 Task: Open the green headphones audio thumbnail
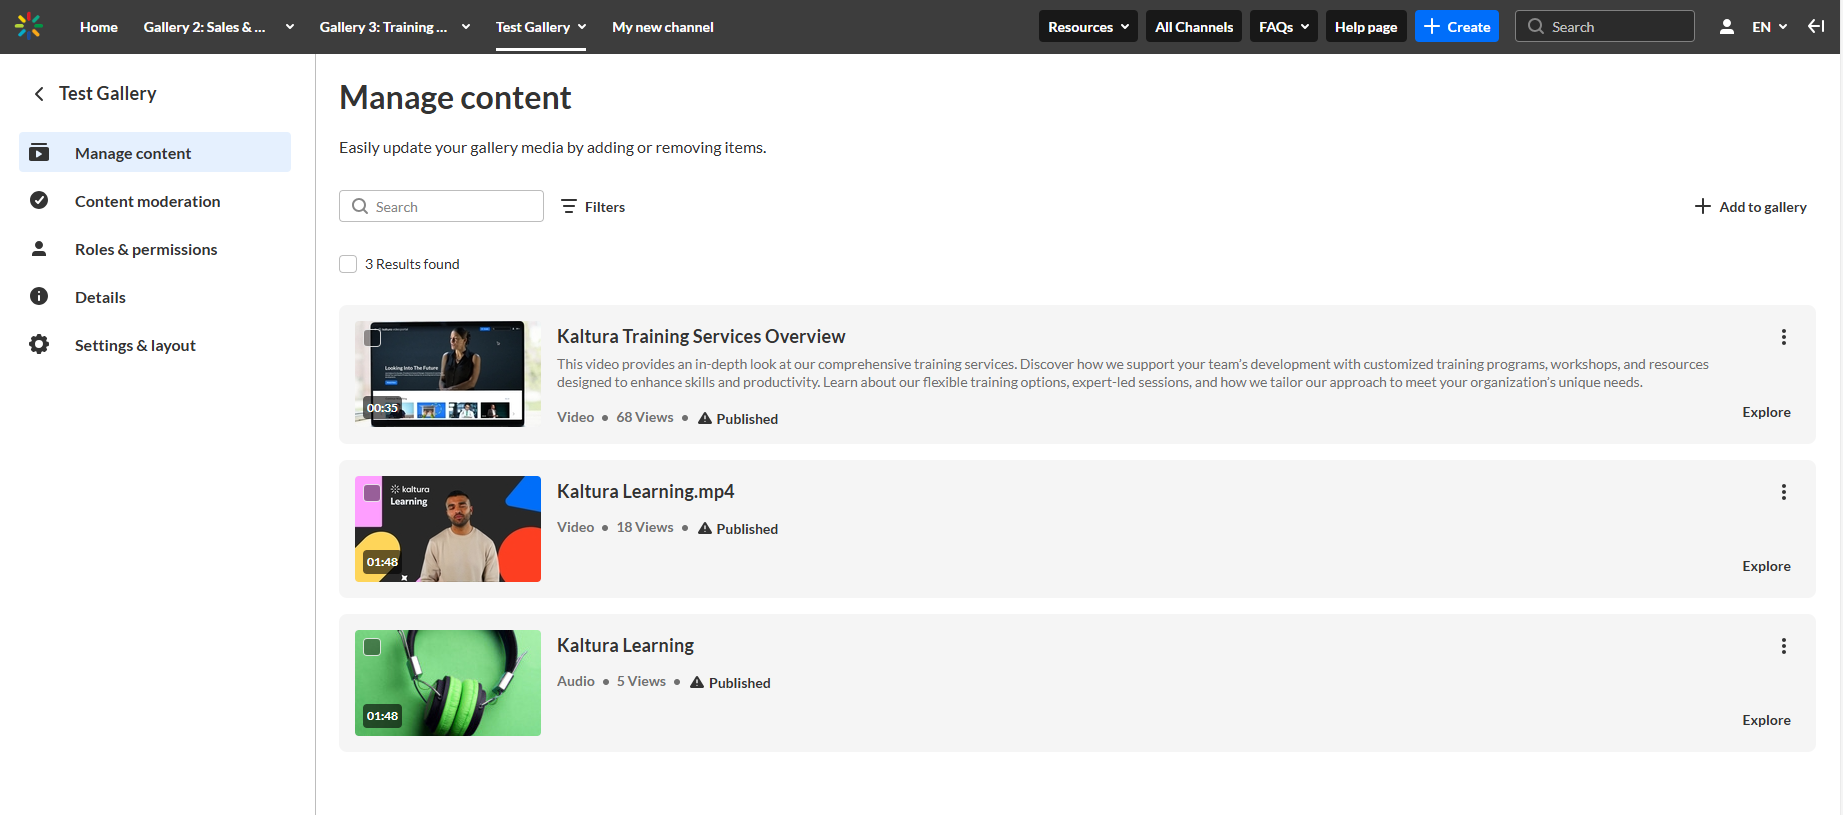tap(448, 683)
